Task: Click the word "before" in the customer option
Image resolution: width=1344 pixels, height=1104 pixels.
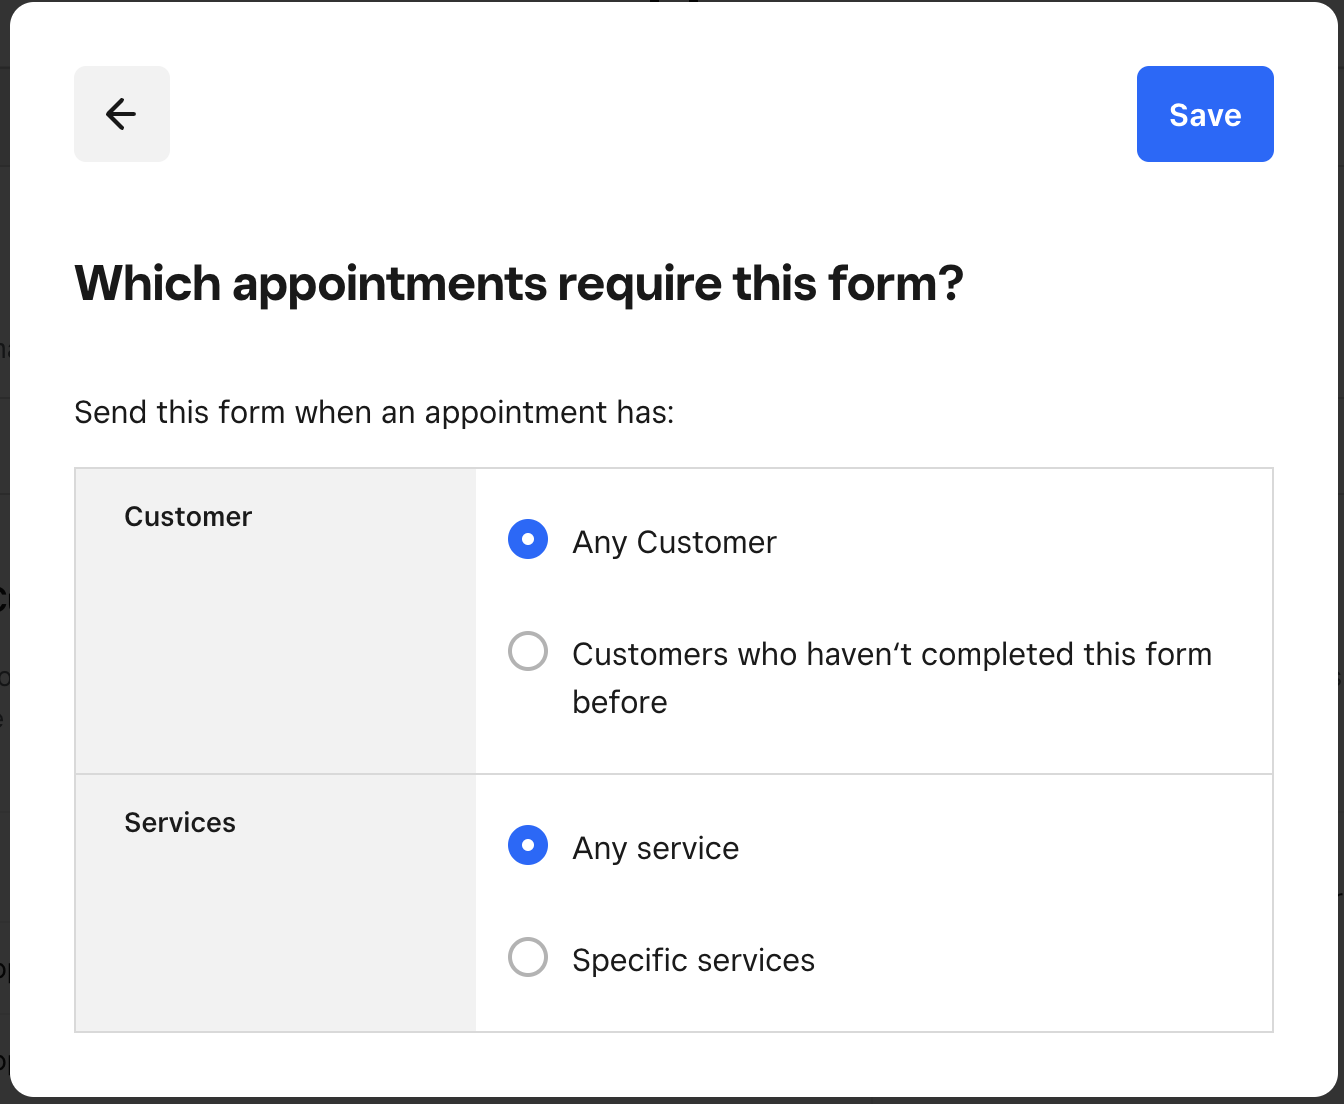Action: point(619,702)
